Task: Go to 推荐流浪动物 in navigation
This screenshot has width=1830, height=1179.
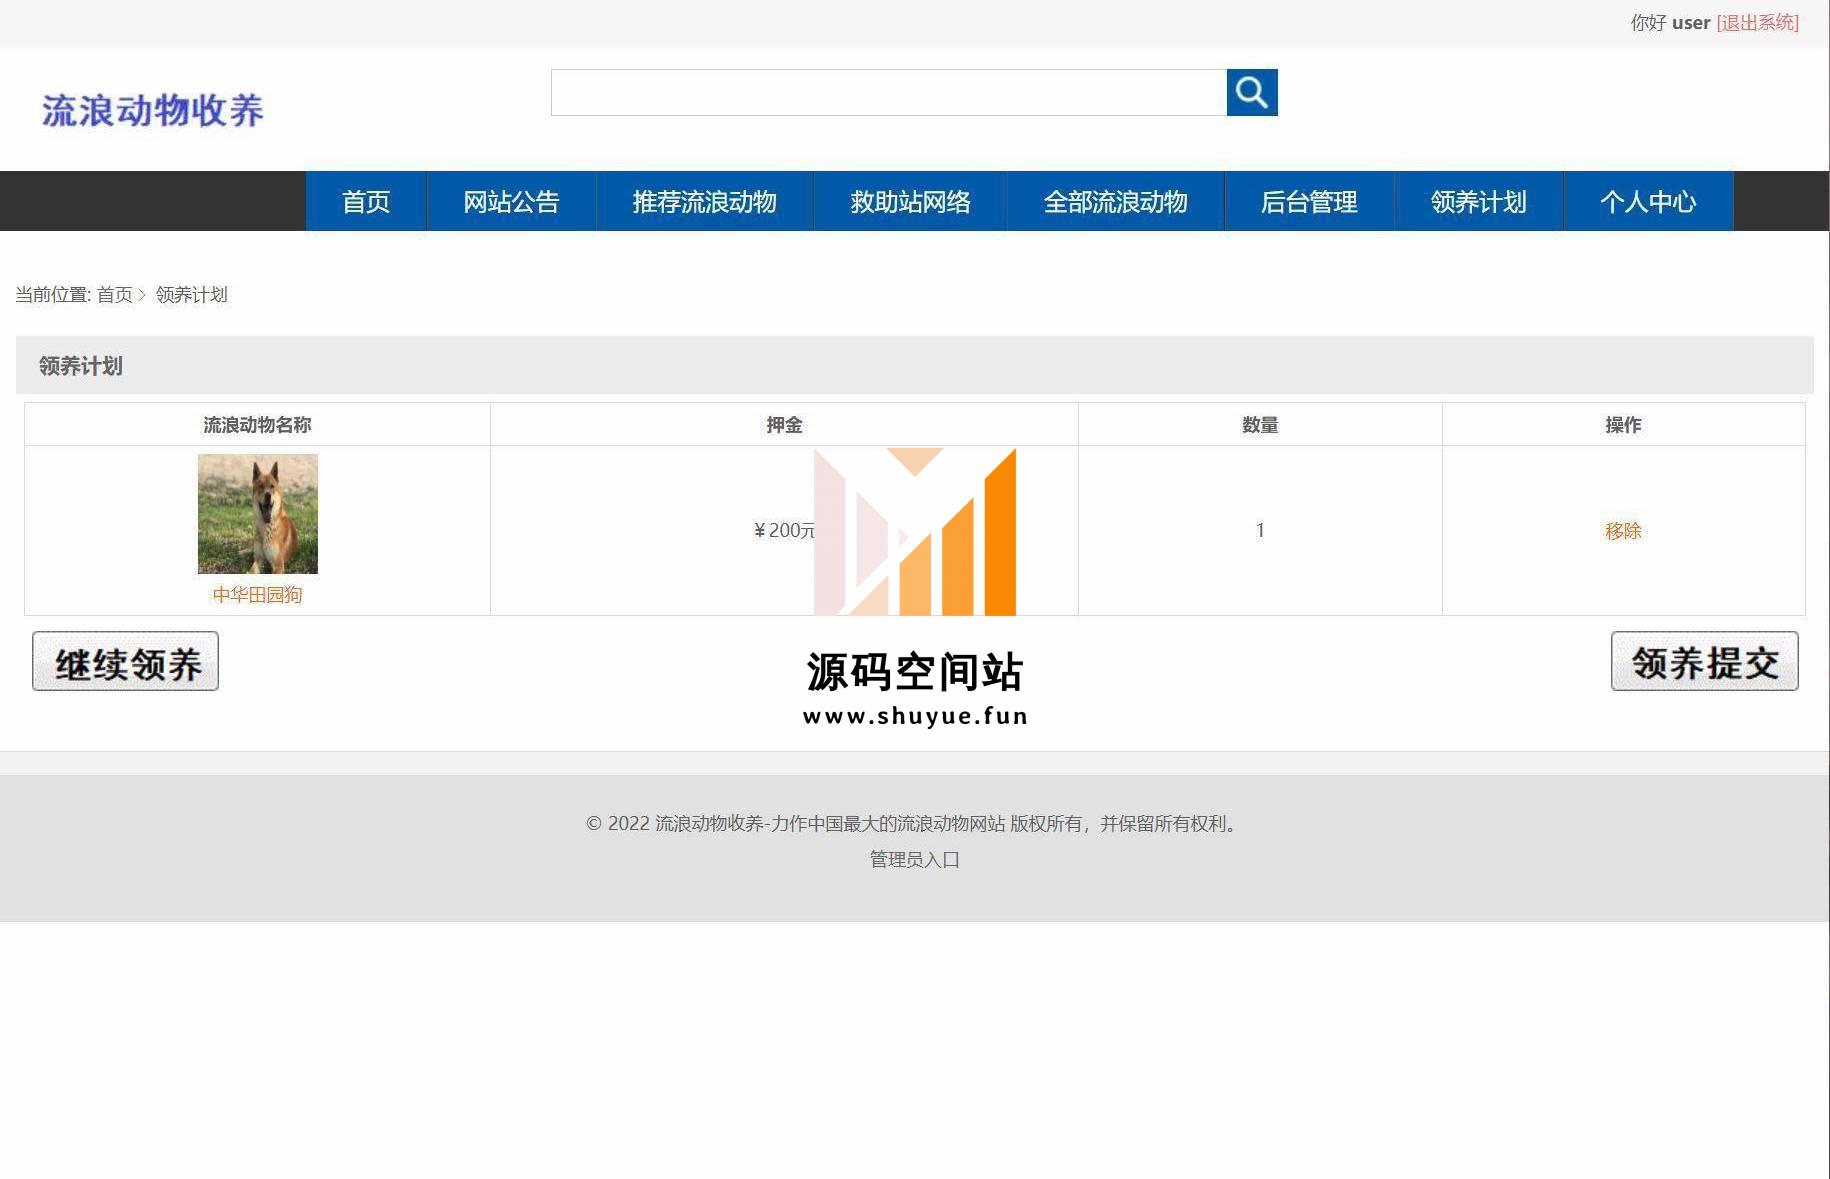Action: coord(704,201)
